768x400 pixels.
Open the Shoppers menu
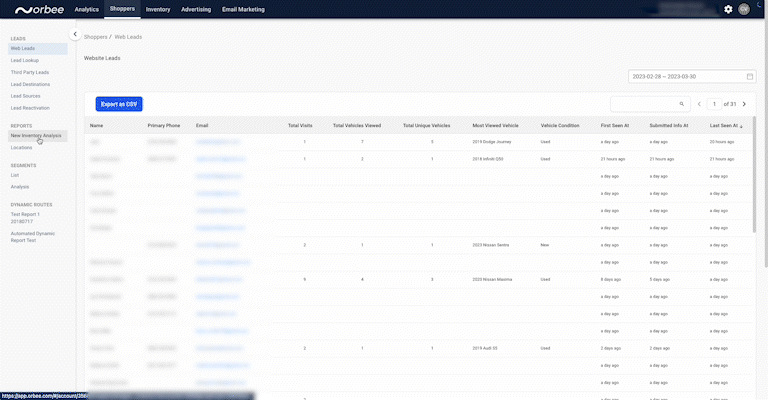tap(122, 9)
